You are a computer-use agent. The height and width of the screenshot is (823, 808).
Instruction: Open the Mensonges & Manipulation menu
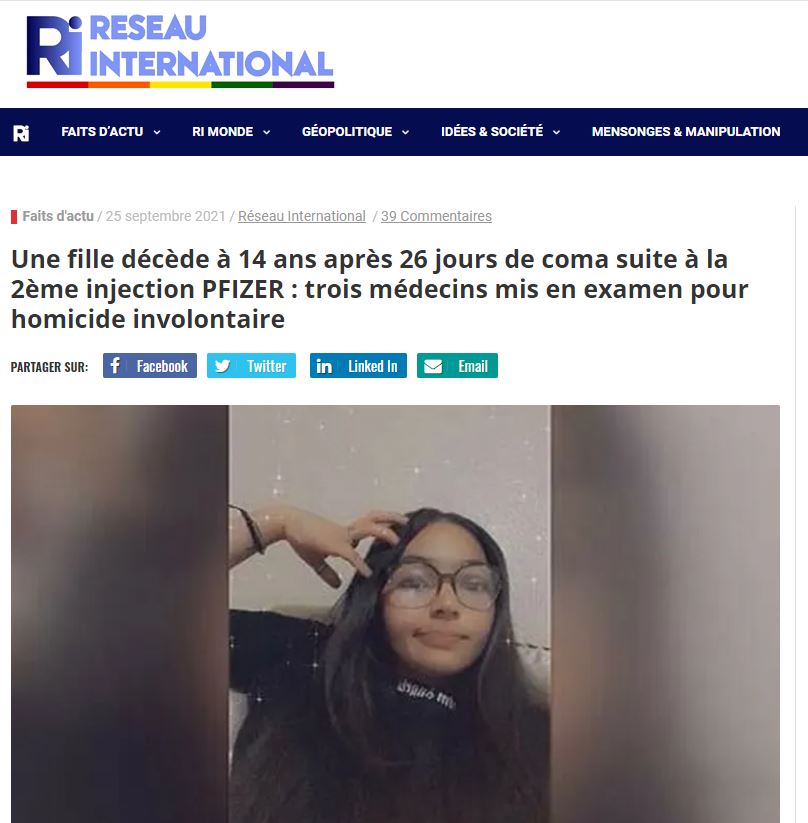tap(686, 132)
